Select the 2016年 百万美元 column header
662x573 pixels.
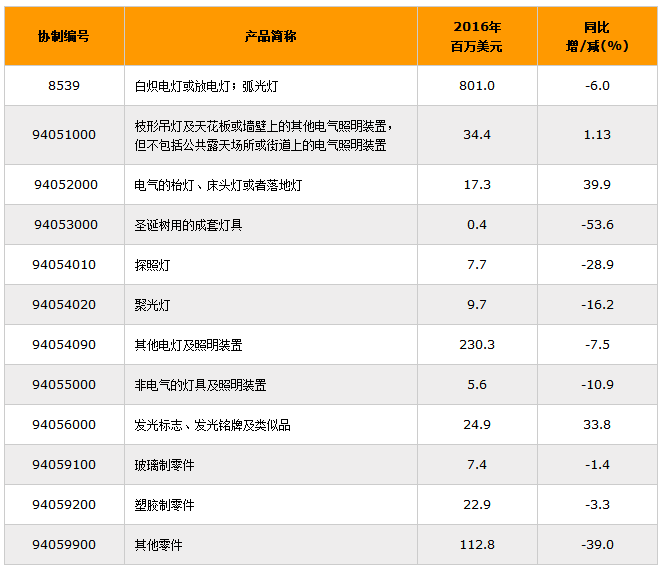click(477, 36)
